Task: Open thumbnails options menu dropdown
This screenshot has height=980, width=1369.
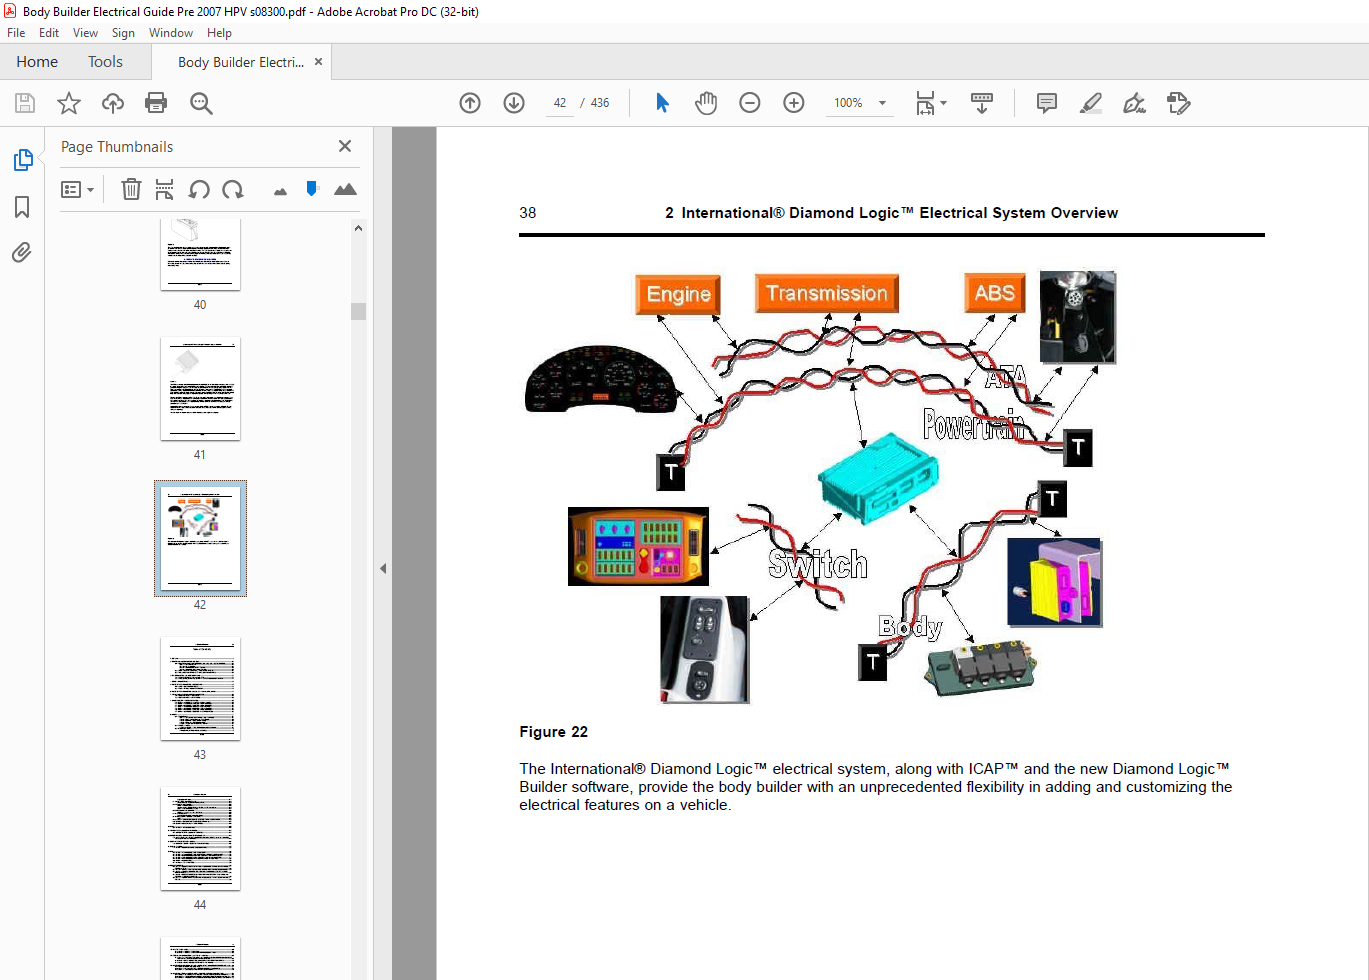Action: point(77,189)
